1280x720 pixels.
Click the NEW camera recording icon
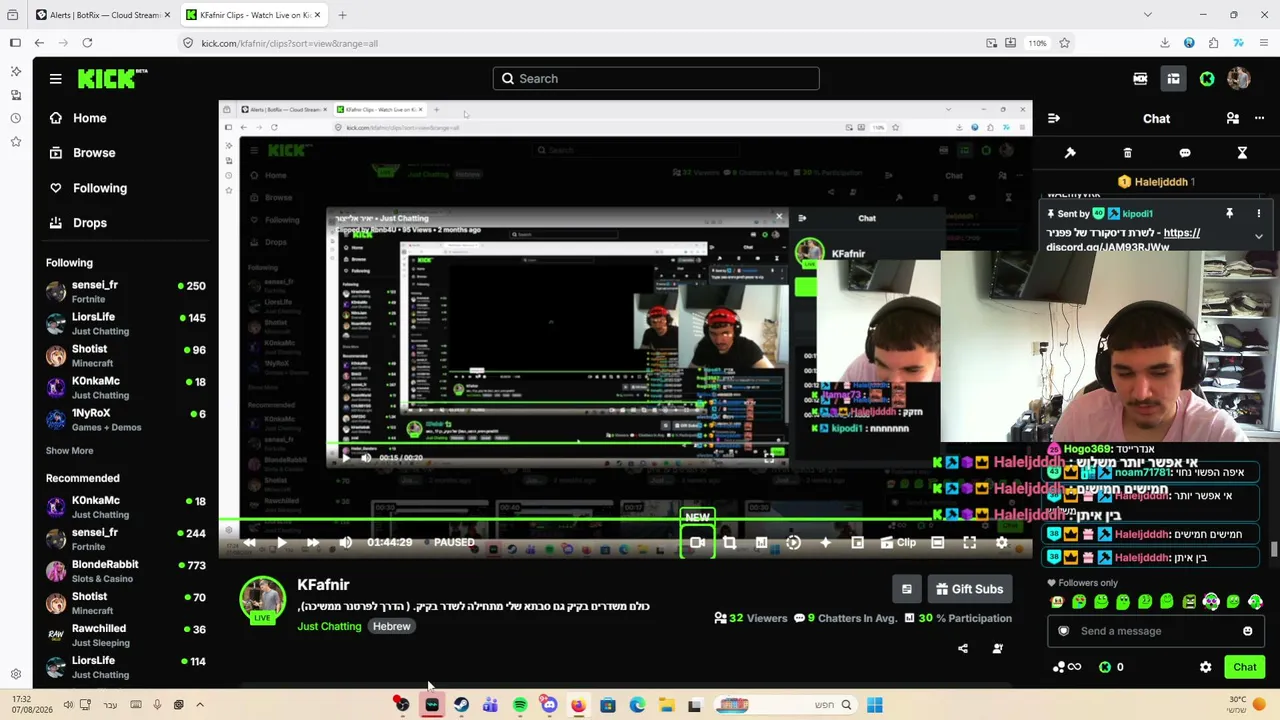pos(697,543)
